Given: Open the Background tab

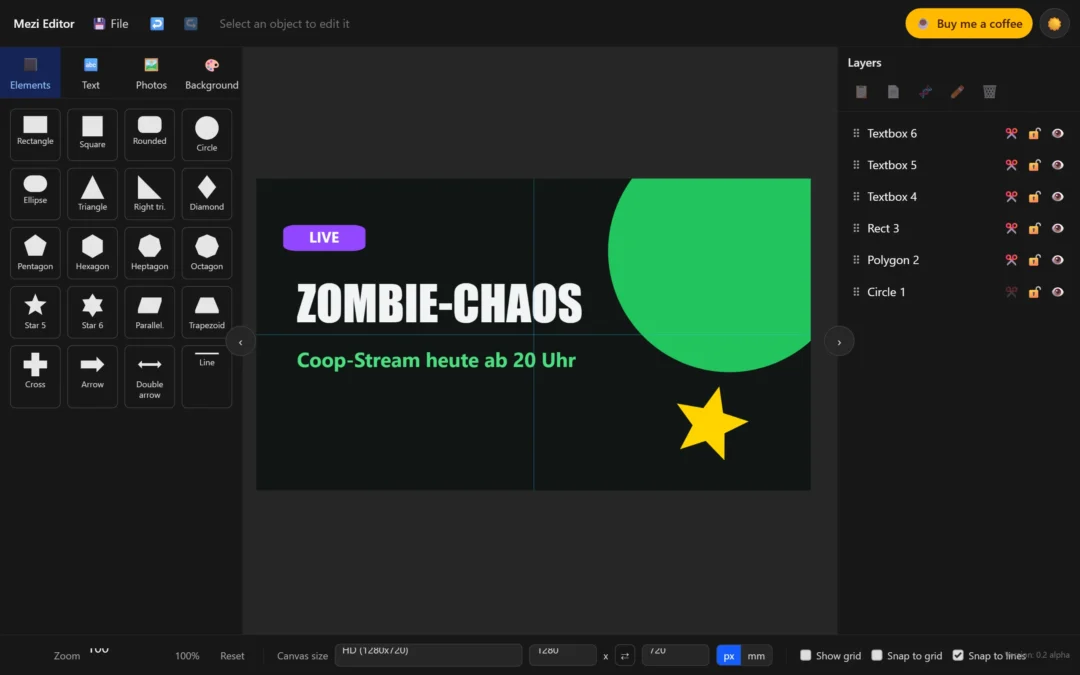Looking at the screenshot, I should click(x=211, y=73).
